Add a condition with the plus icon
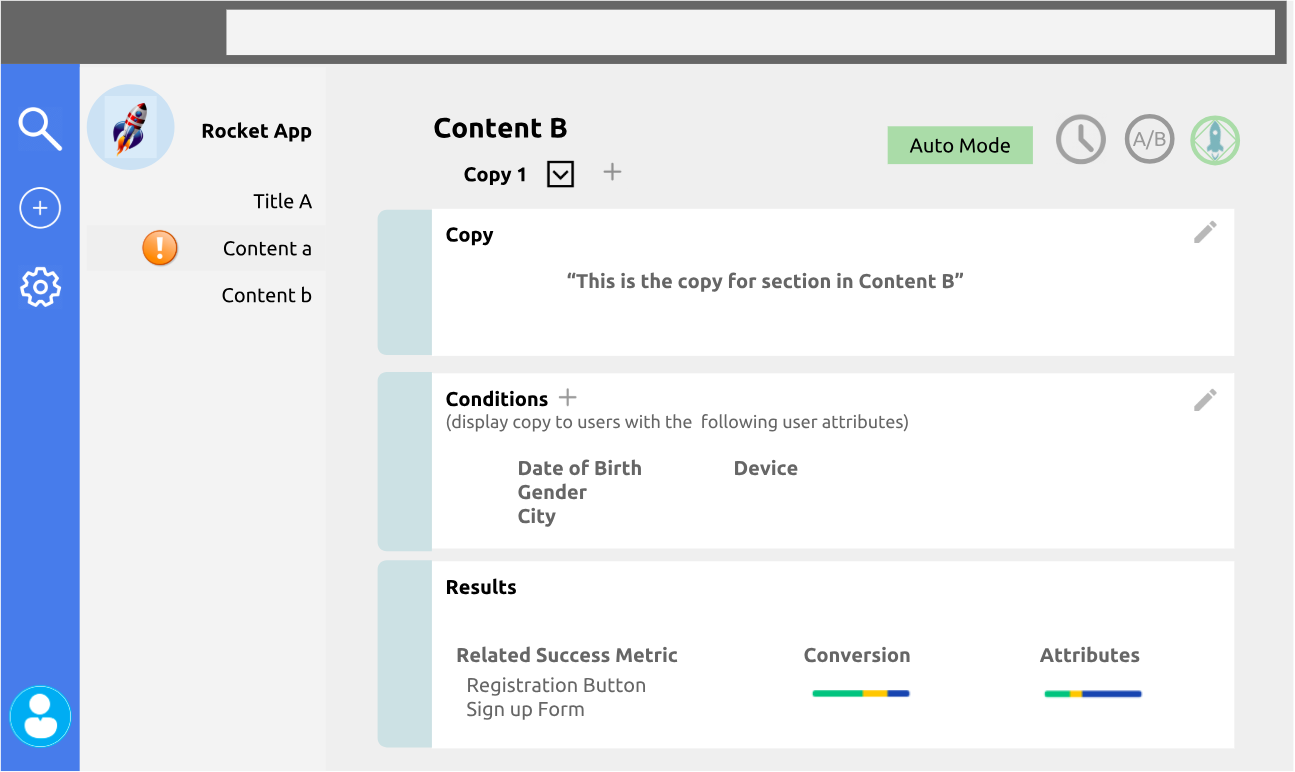 [x=568, y=397]
